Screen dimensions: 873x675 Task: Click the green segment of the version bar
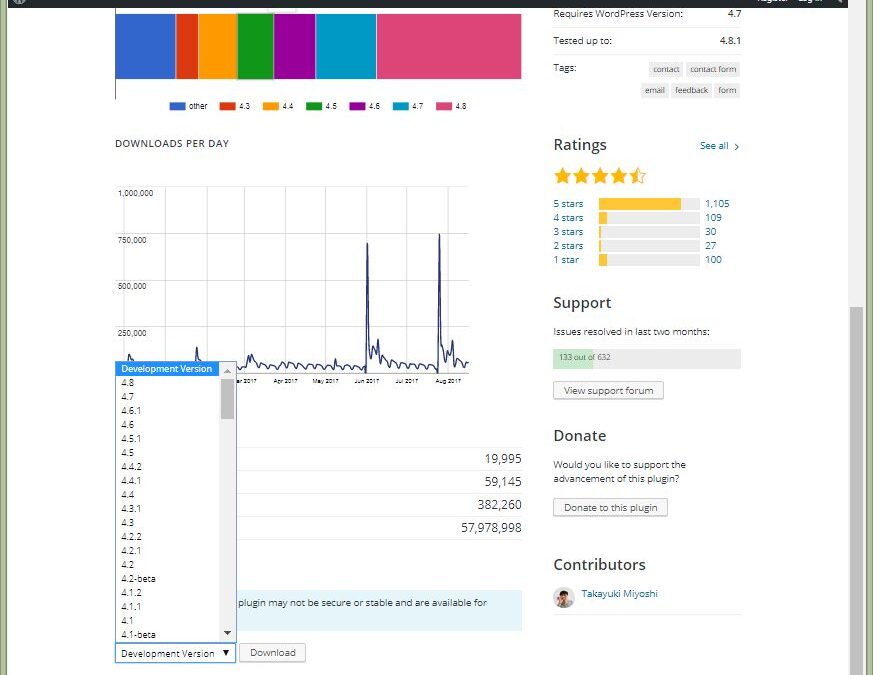[x=256, y=46]
